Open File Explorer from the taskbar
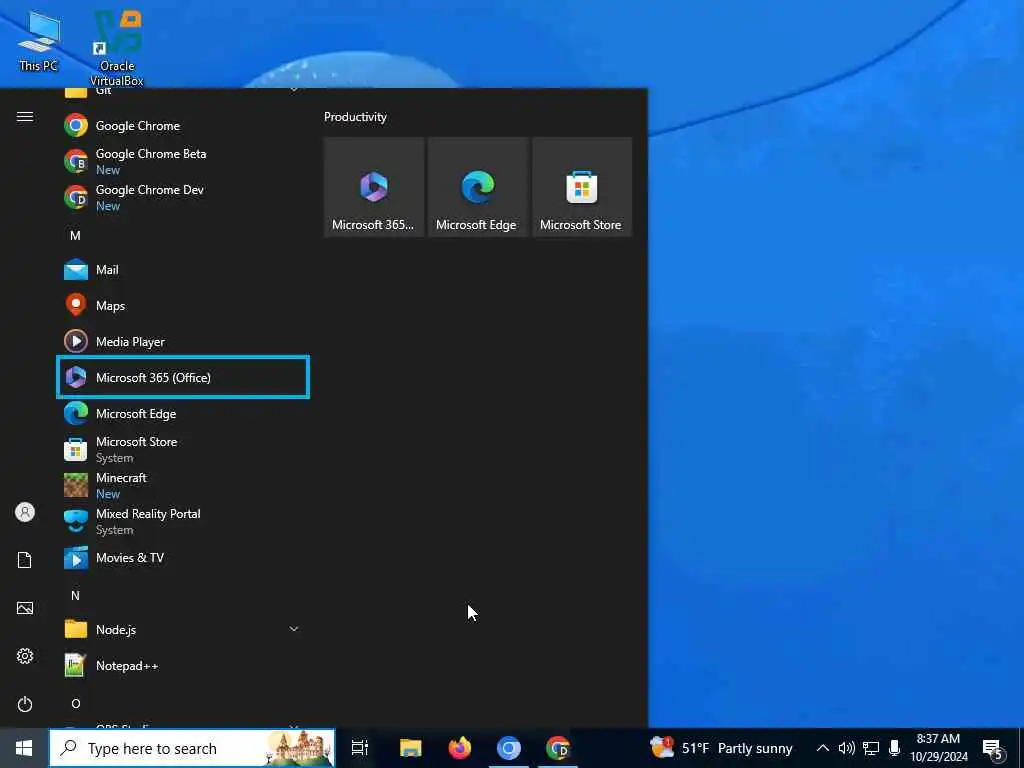Image resolution: width=1024 pixels, height=768 pixels. [410, 748]
